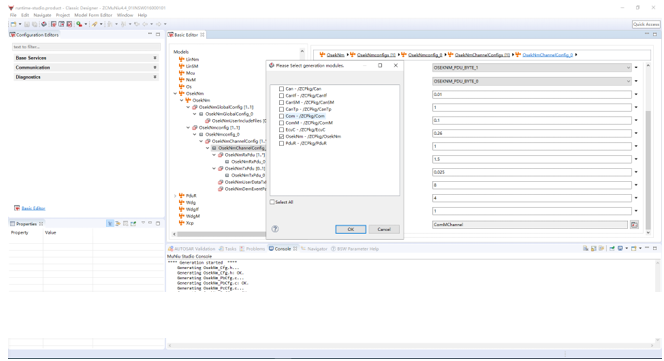Collapse the top-level OsekNm model node

[x=175, y=93]
